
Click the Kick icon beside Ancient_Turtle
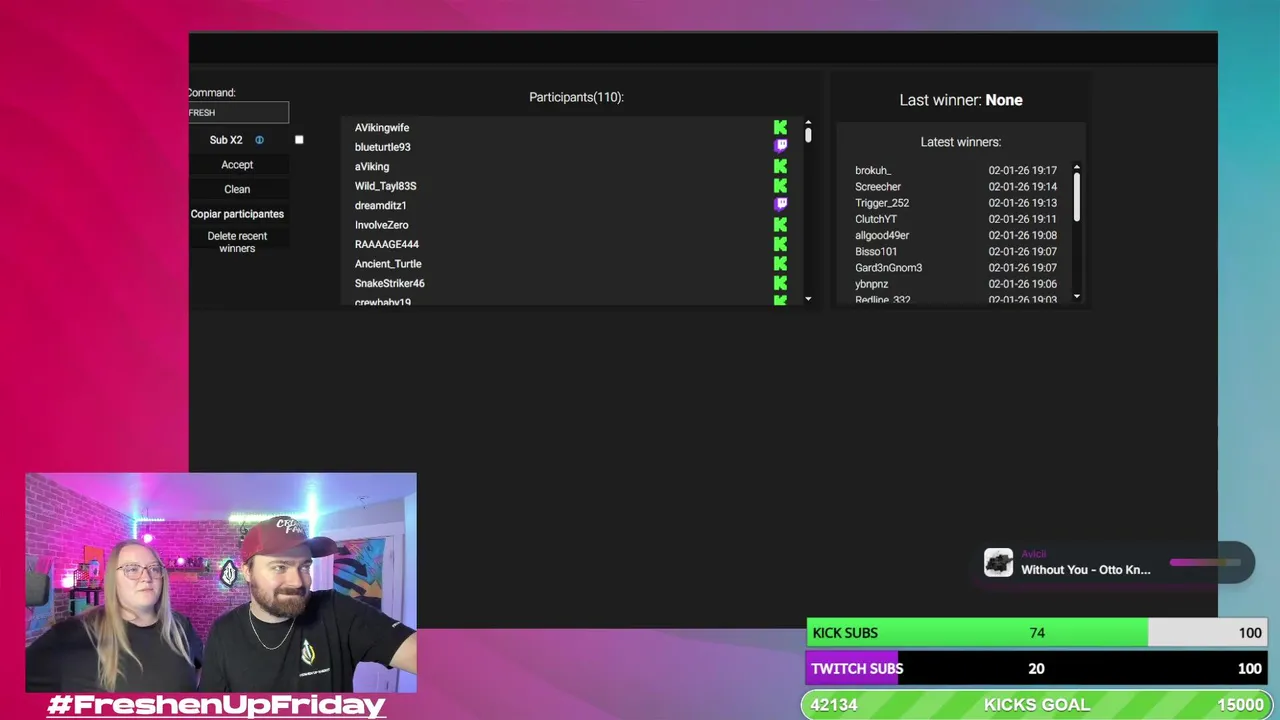(x=780, y=263)
